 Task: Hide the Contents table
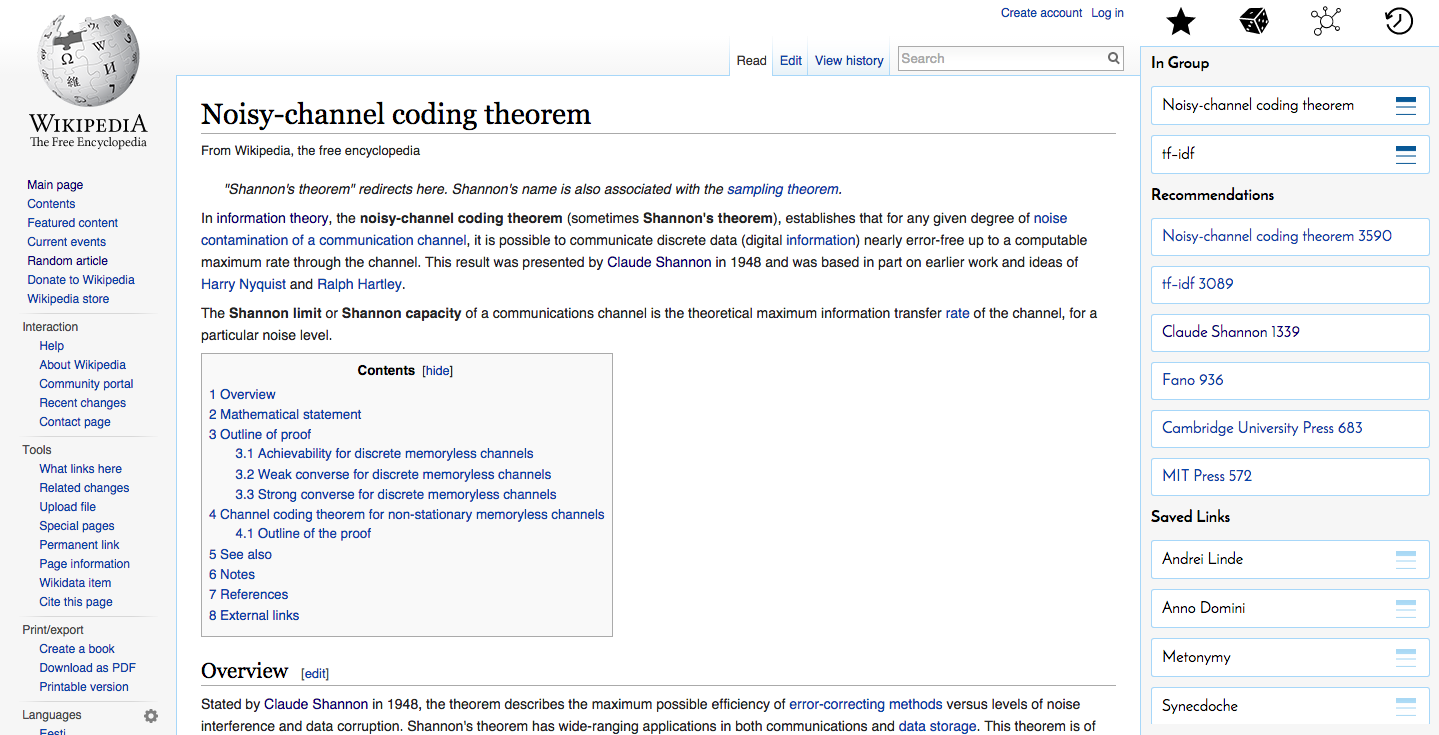pos(438,371)
